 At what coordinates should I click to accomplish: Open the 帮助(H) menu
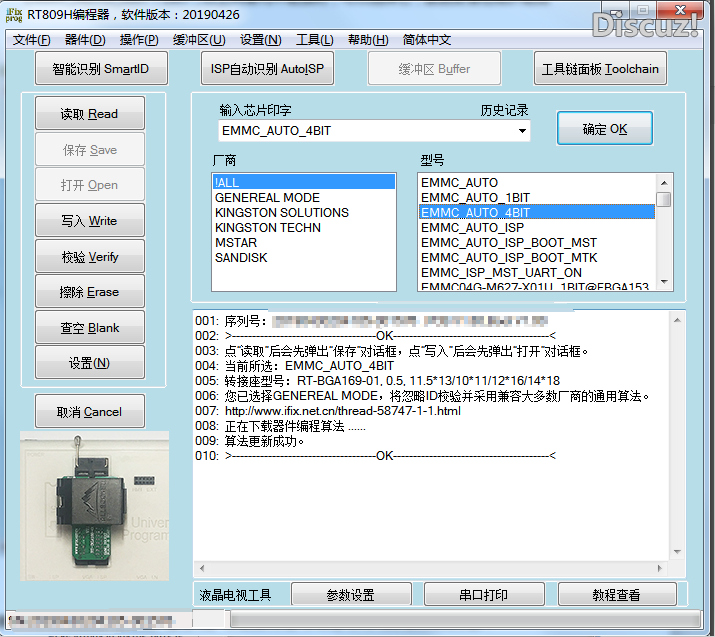368,40
